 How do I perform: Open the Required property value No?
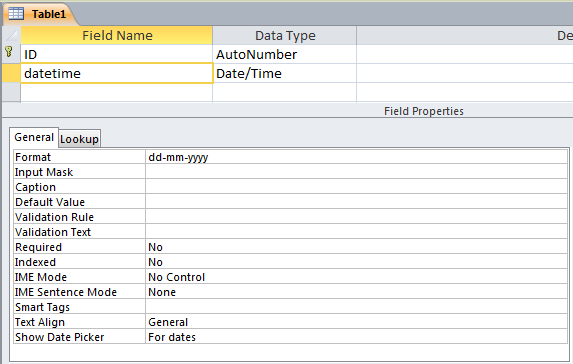356,247
